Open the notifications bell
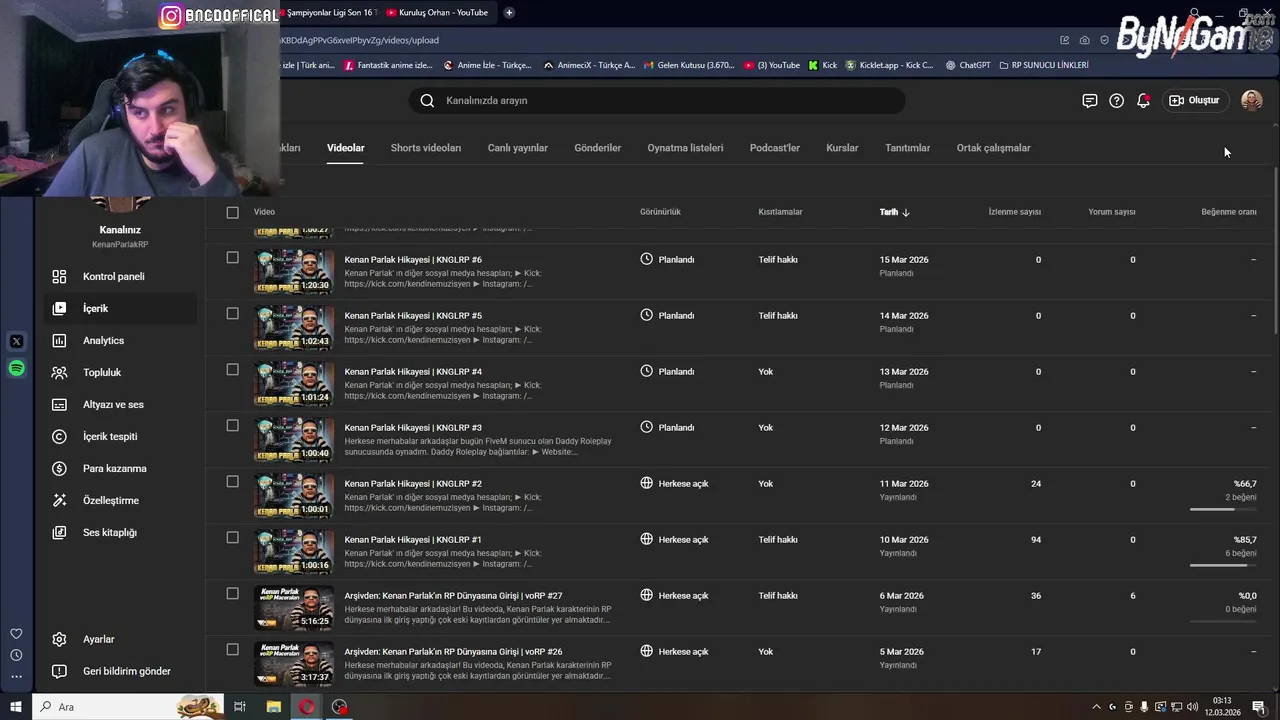 (1143, 100)
